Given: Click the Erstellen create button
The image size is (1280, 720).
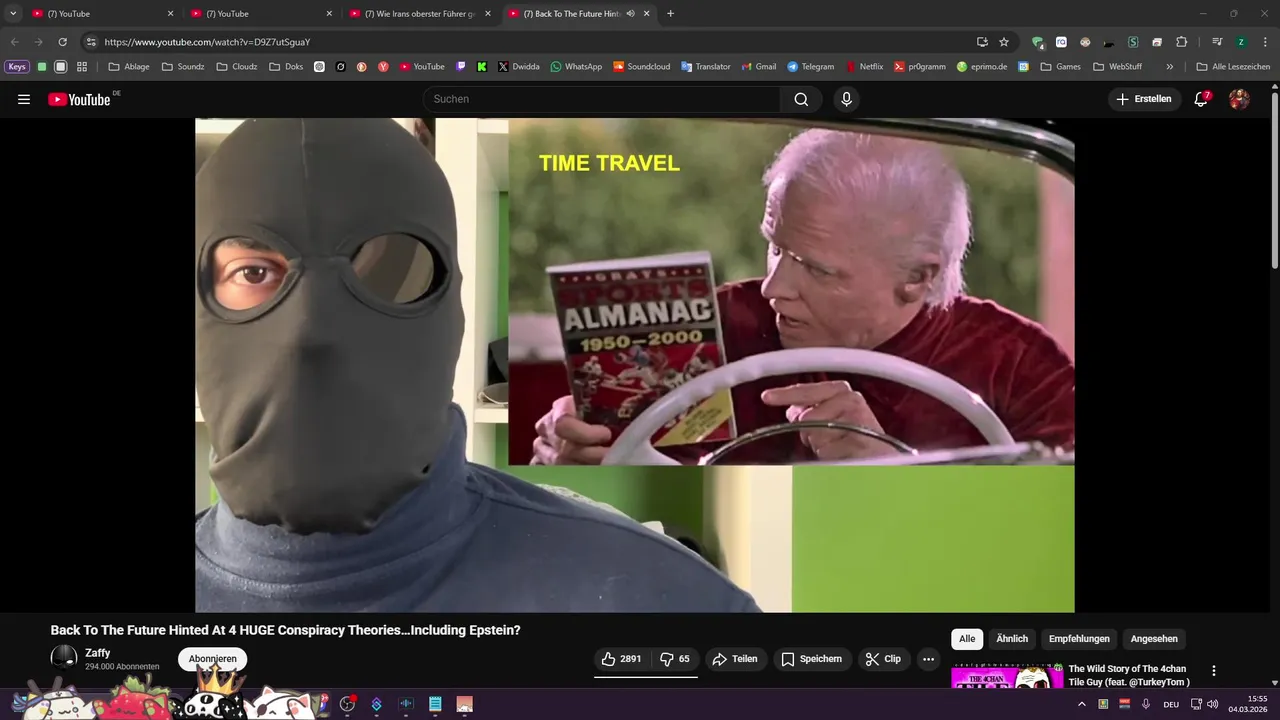Looking at the screenshot, I should tap(1144, 99).
